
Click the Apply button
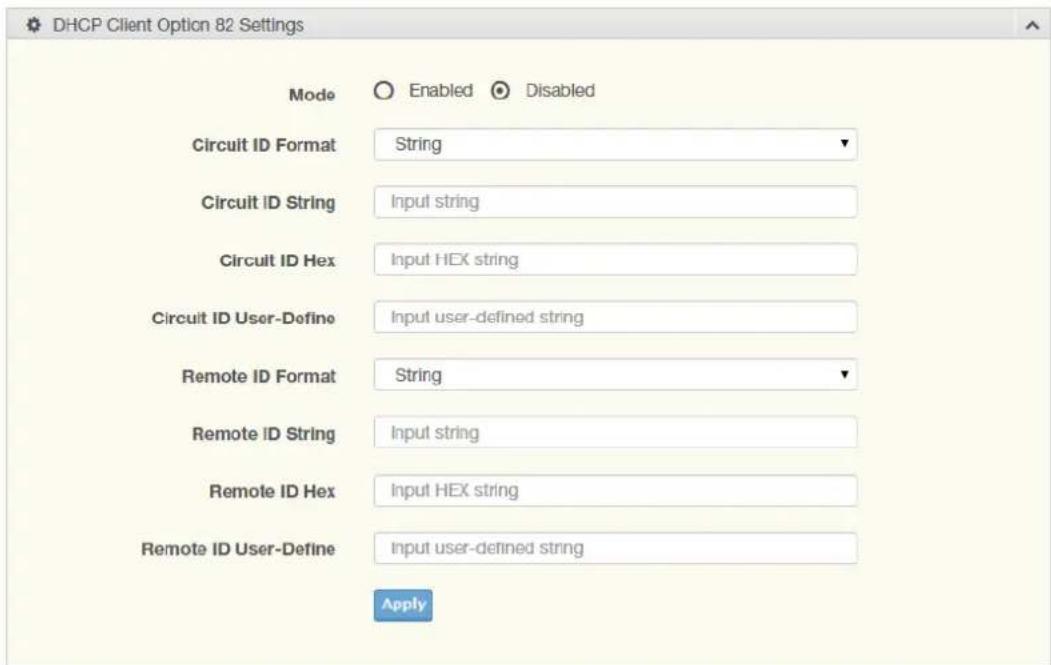point(403,605)
